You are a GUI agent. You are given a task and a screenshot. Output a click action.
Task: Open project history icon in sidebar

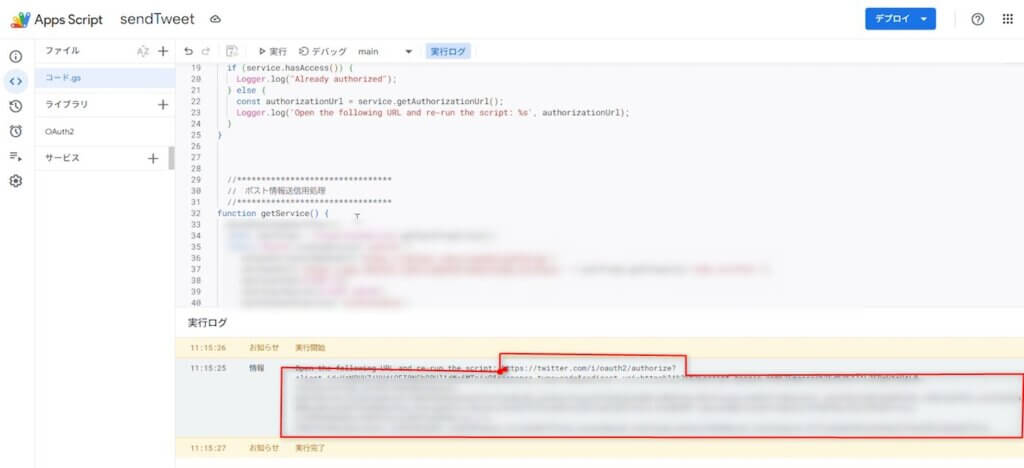point(15,106)
